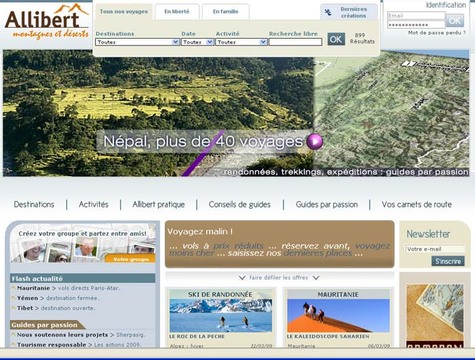Open the Activités menu

94,204
